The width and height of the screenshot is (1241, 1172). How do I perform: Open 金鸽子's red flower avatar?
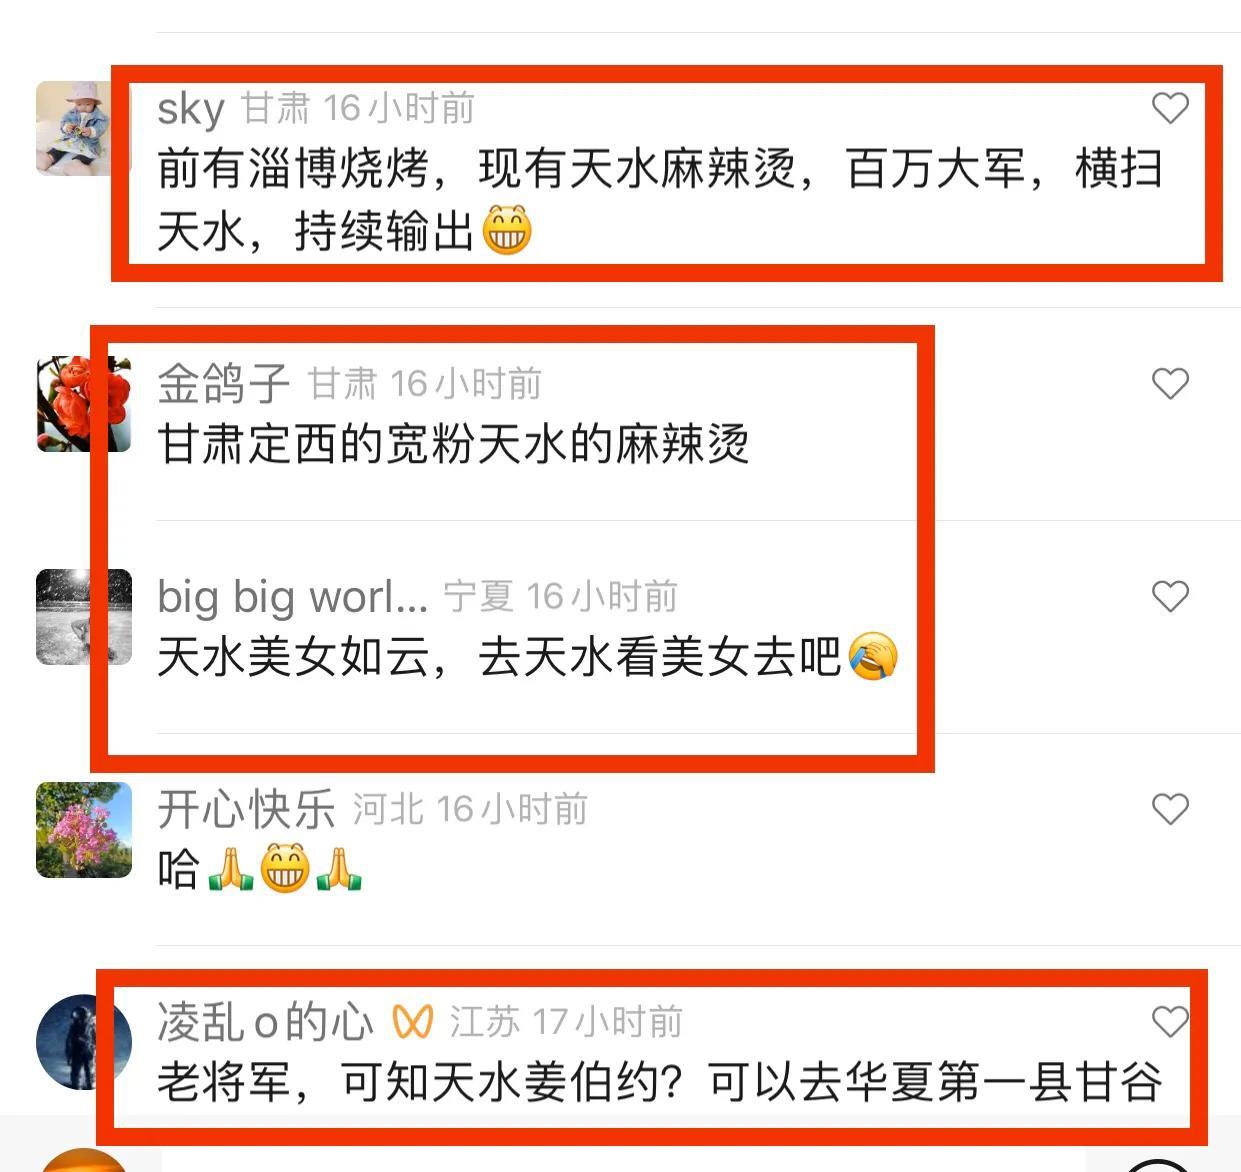(84, 404)
